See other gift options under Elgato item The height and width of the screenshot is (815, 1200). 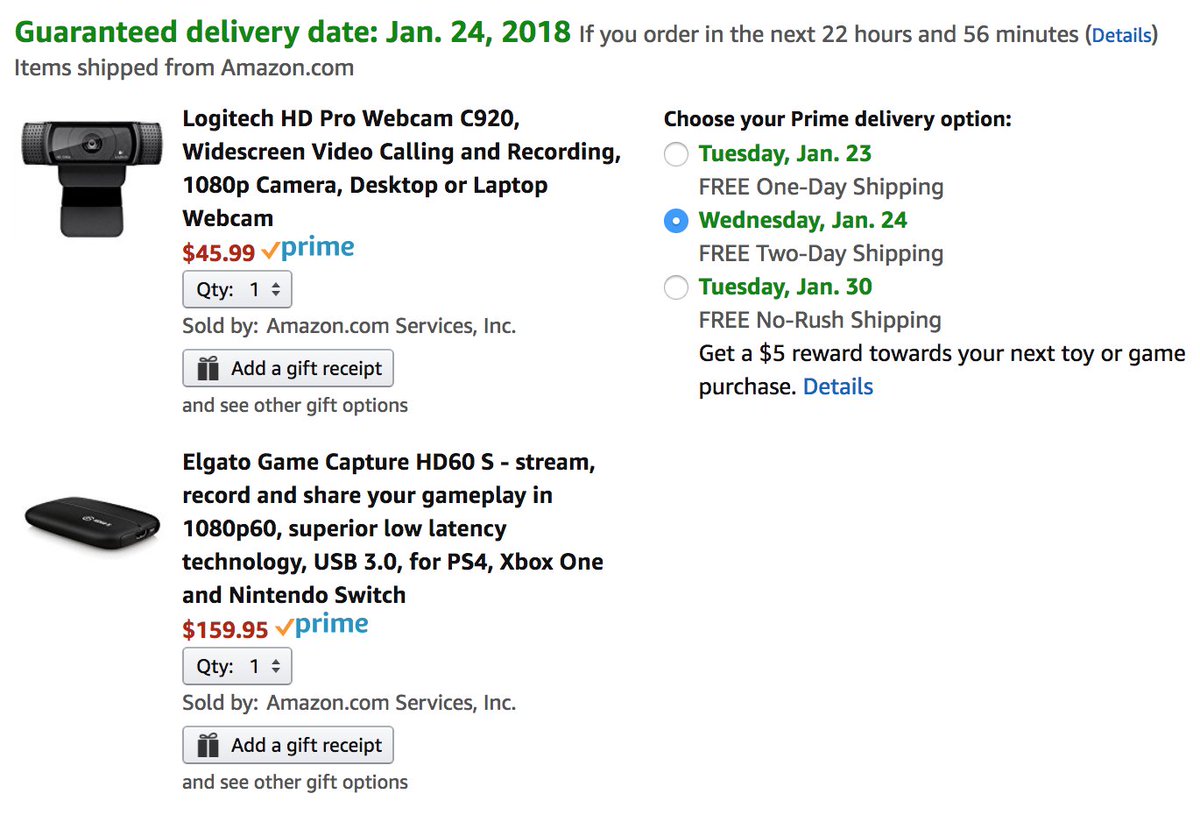(x=295, y=782)
